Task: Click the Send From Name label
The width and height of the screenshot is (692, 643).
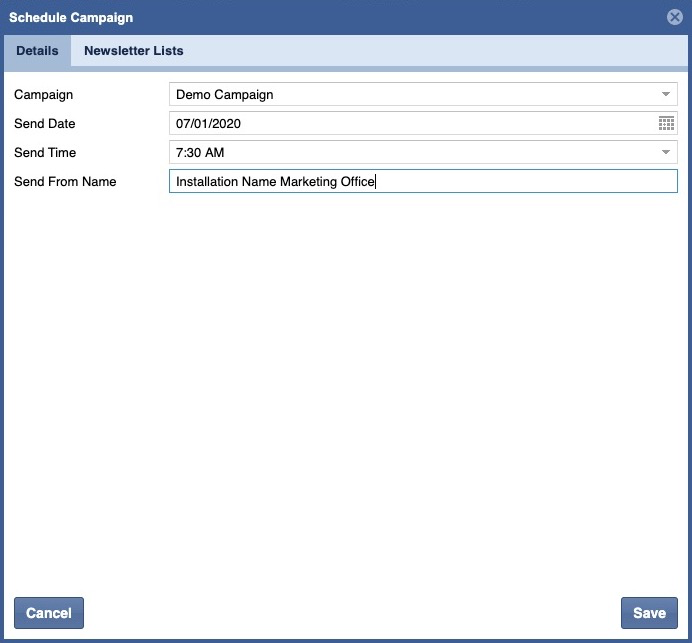Action: click(65, 182)
